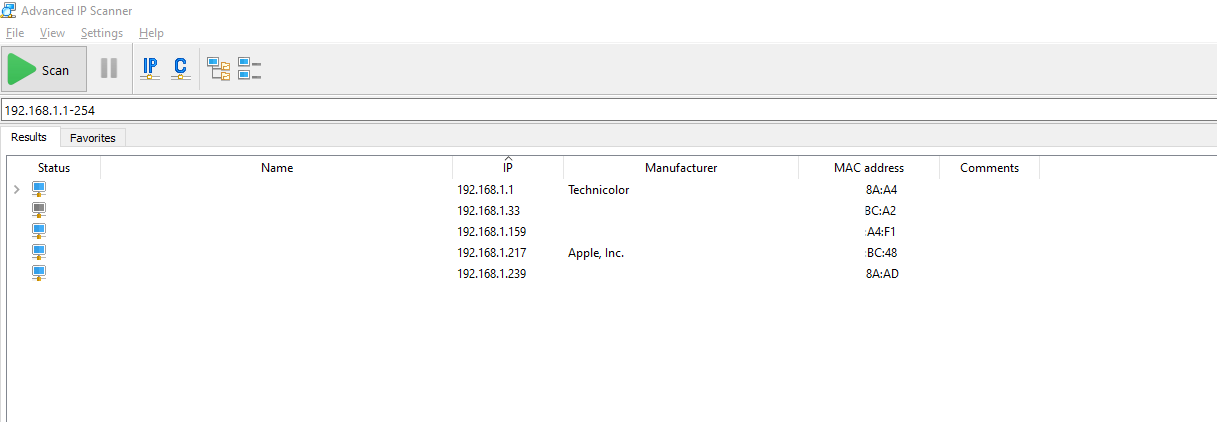Open the File menu
The height and width of the screenshot is (422, 1217).
[15, 33]
